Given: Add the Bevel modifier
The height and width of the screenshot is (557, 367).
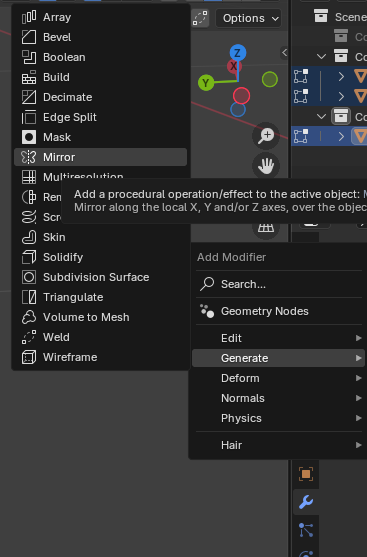Looking at the screenshot, I should [100, 37].
